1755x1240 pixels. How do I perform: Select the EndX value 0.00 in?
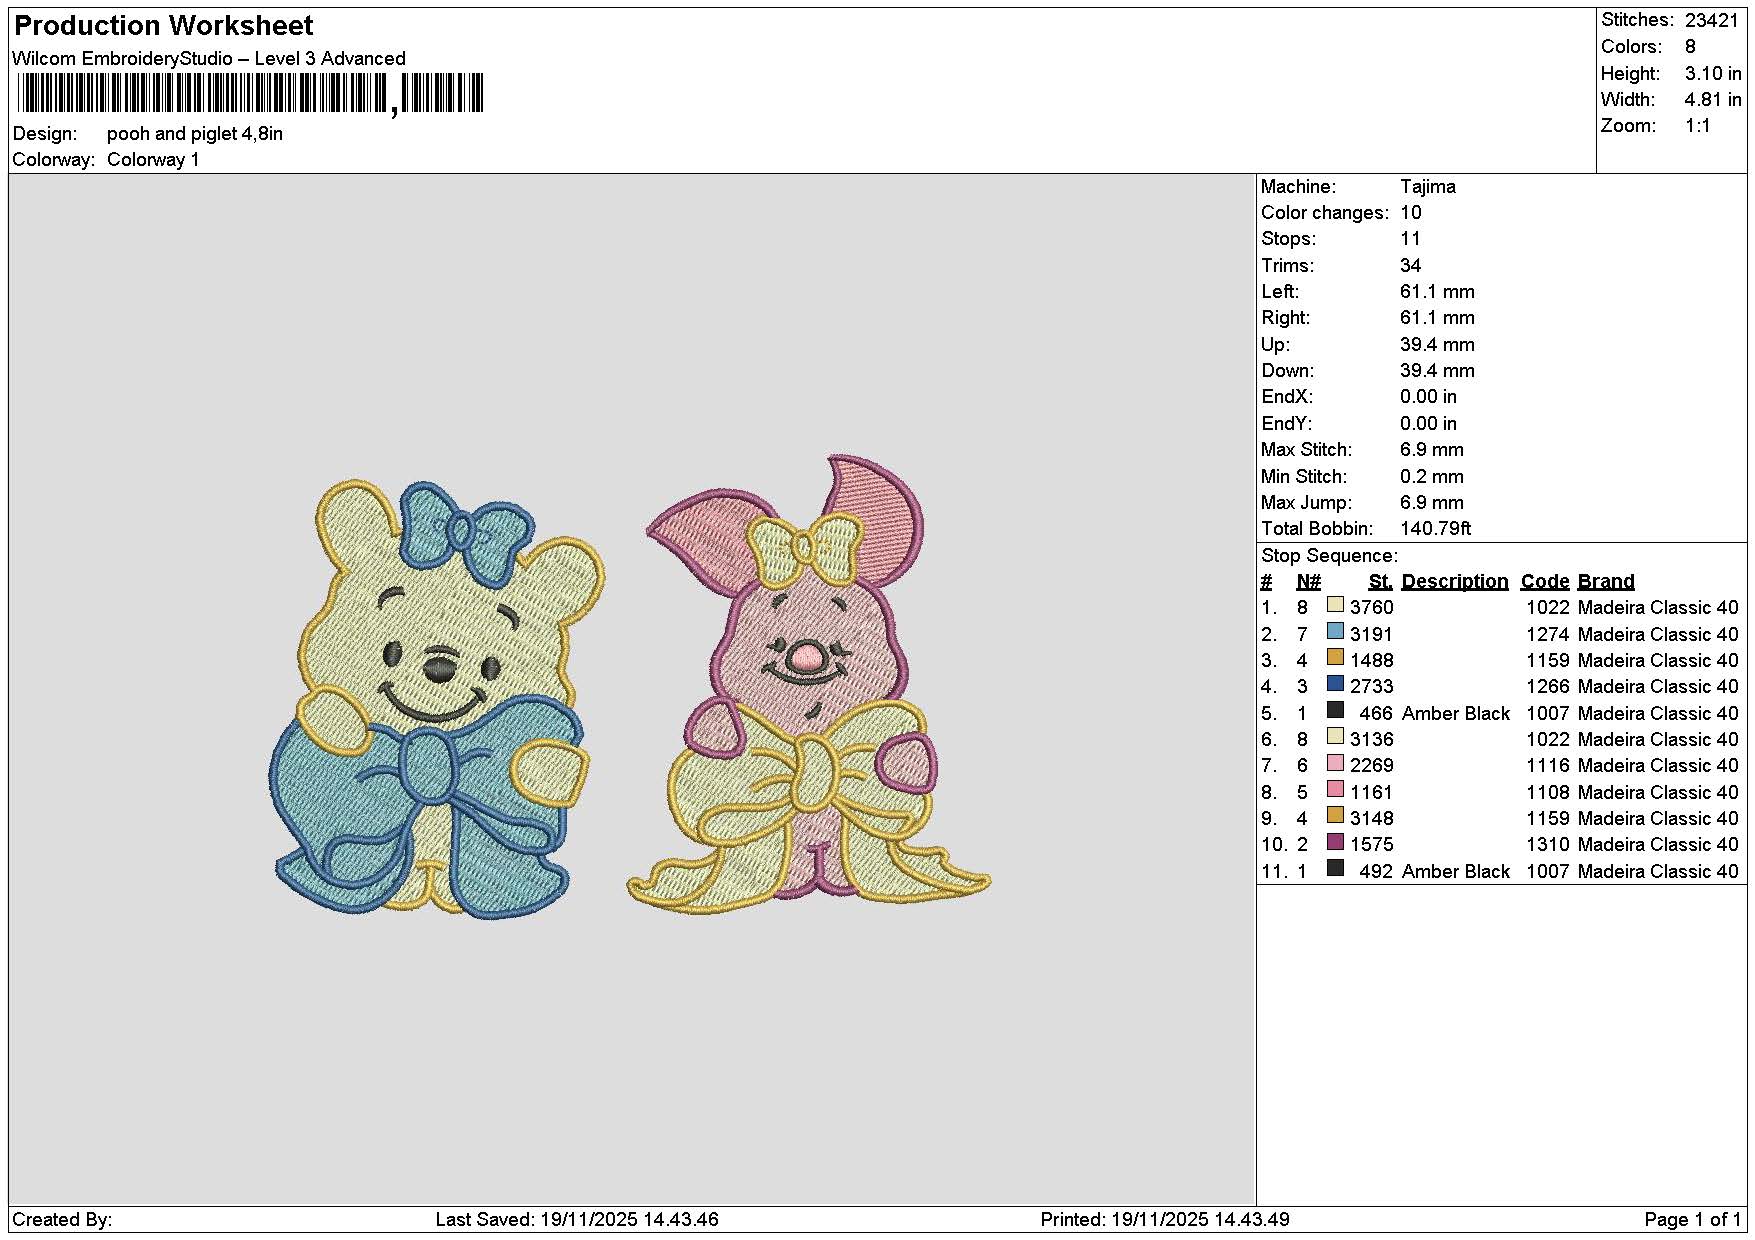[1428, 396]
